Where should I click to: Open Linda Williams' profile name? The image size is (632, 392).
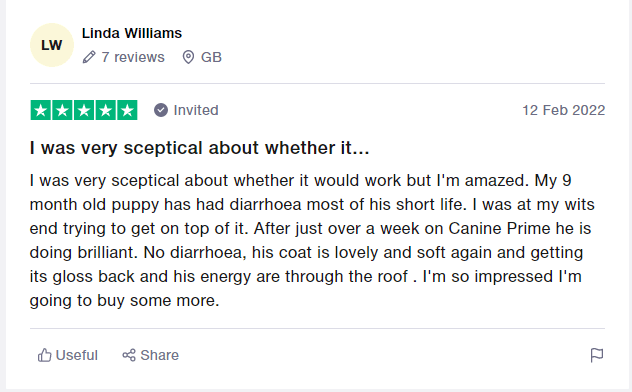(x=132, y=33)
